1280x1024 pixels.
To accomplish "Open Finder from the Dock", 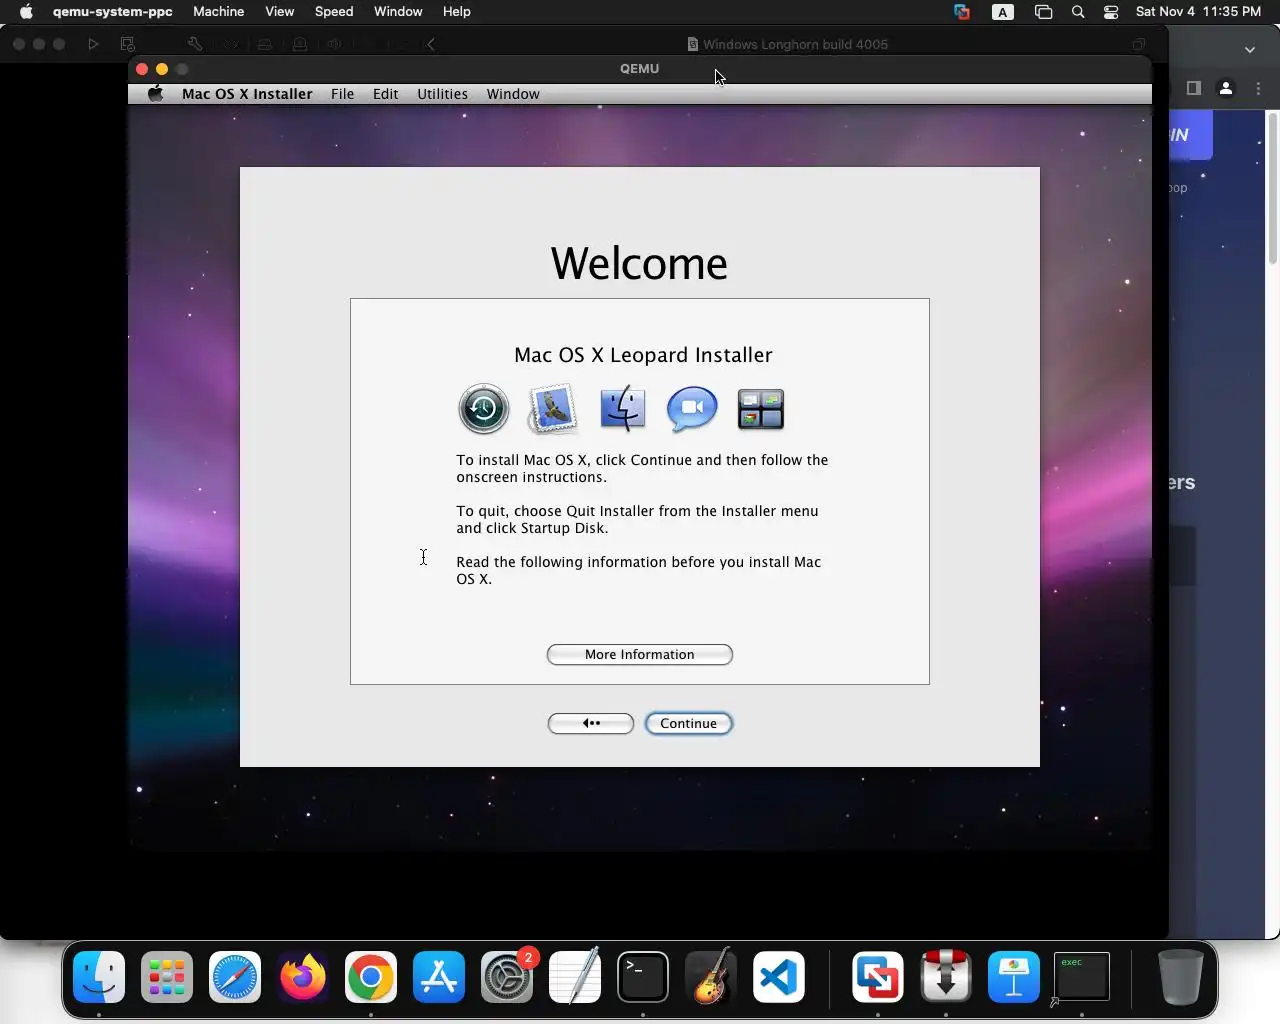I will 99,976.
